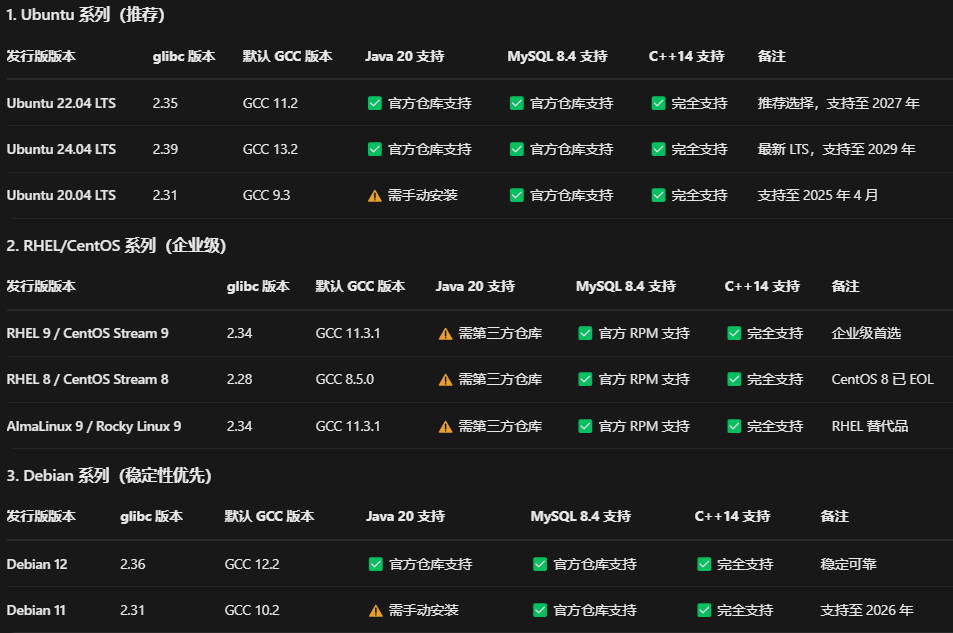
Task: Click the glibc value '2.28'
Action: 239,379
